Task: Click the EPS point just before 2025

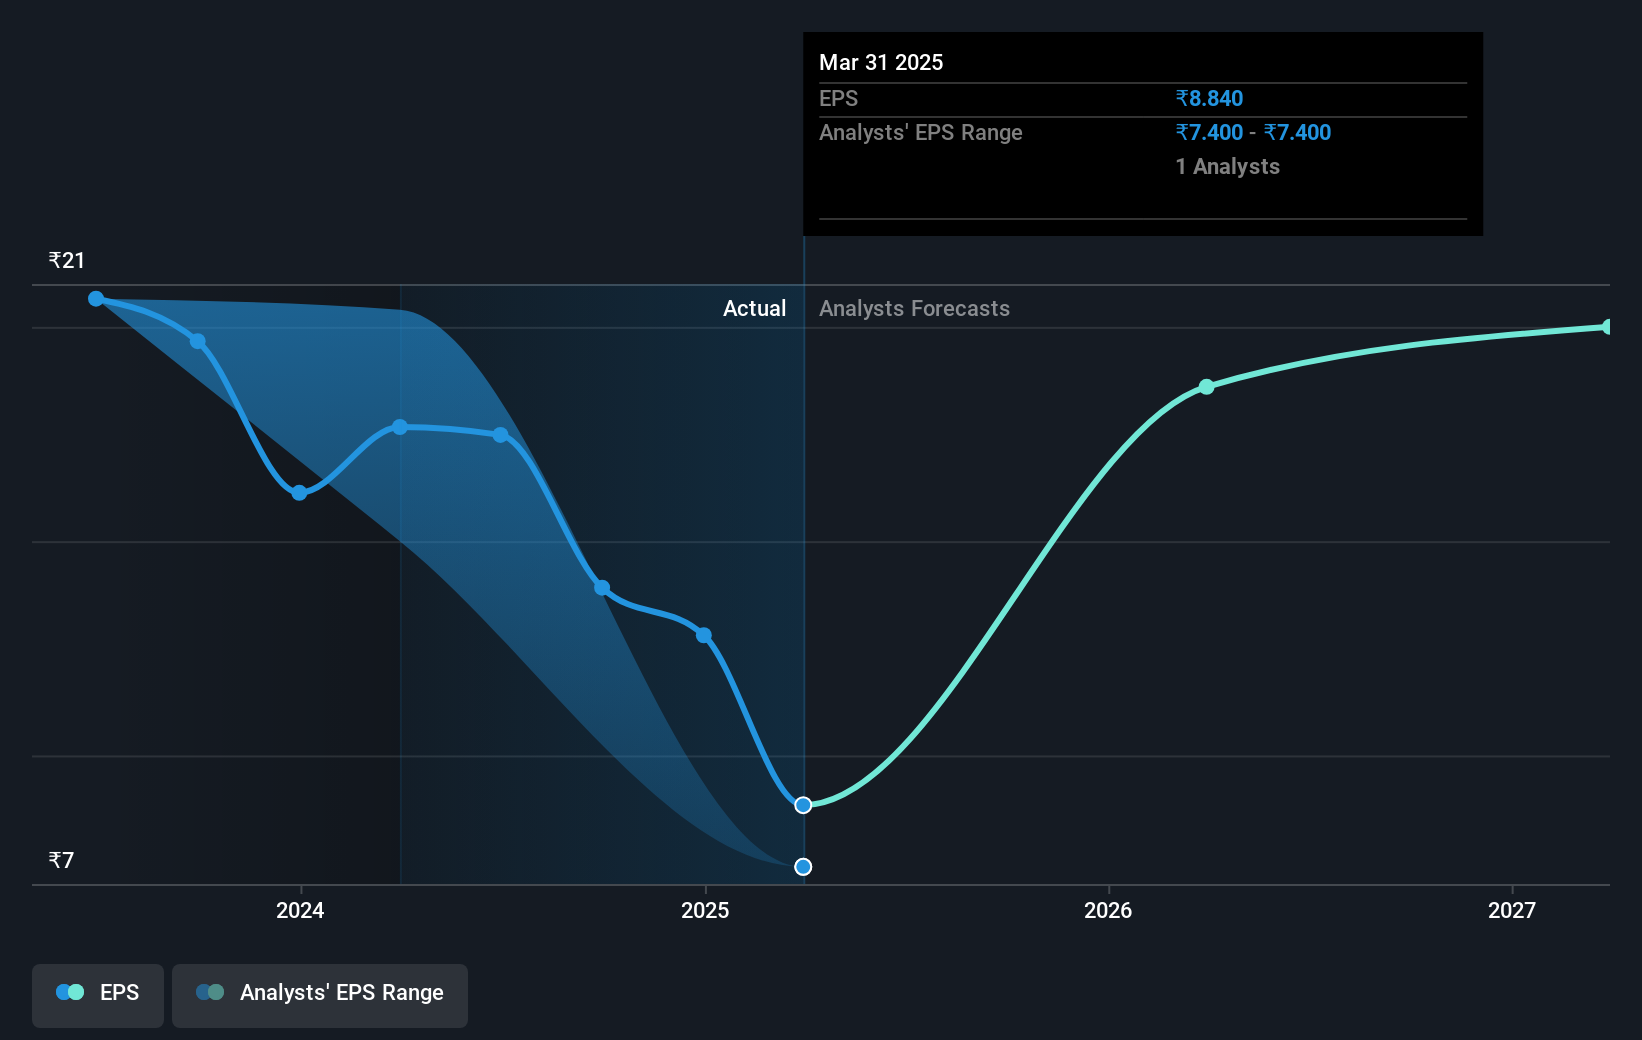Action: [704, 635]
